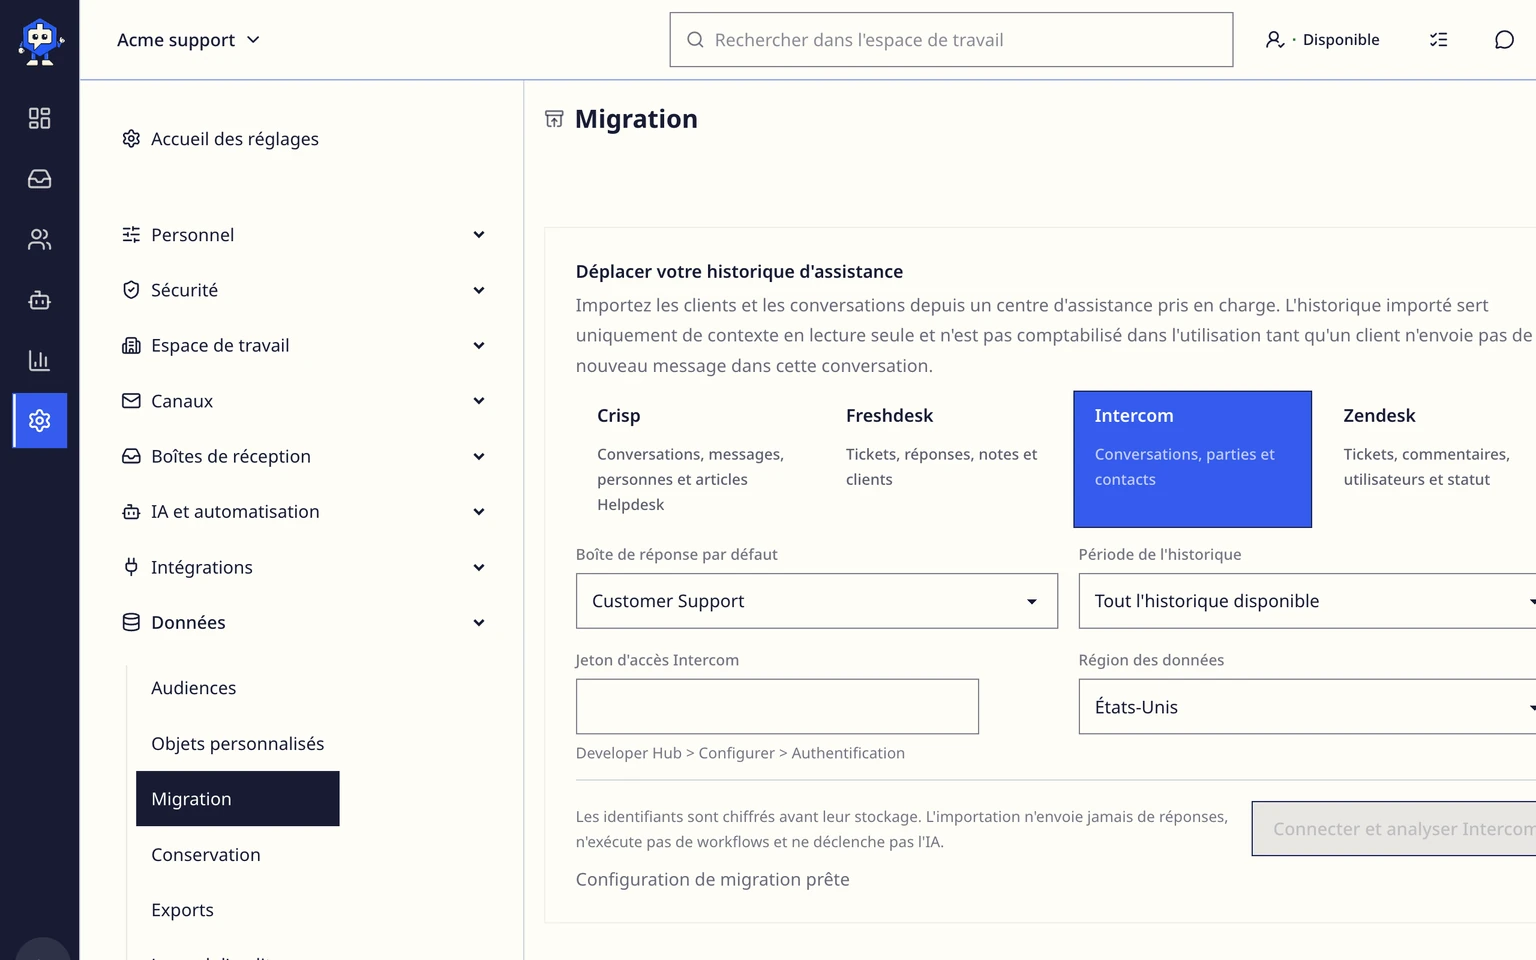Expand the Sécurité section chevron

(479, 290)
